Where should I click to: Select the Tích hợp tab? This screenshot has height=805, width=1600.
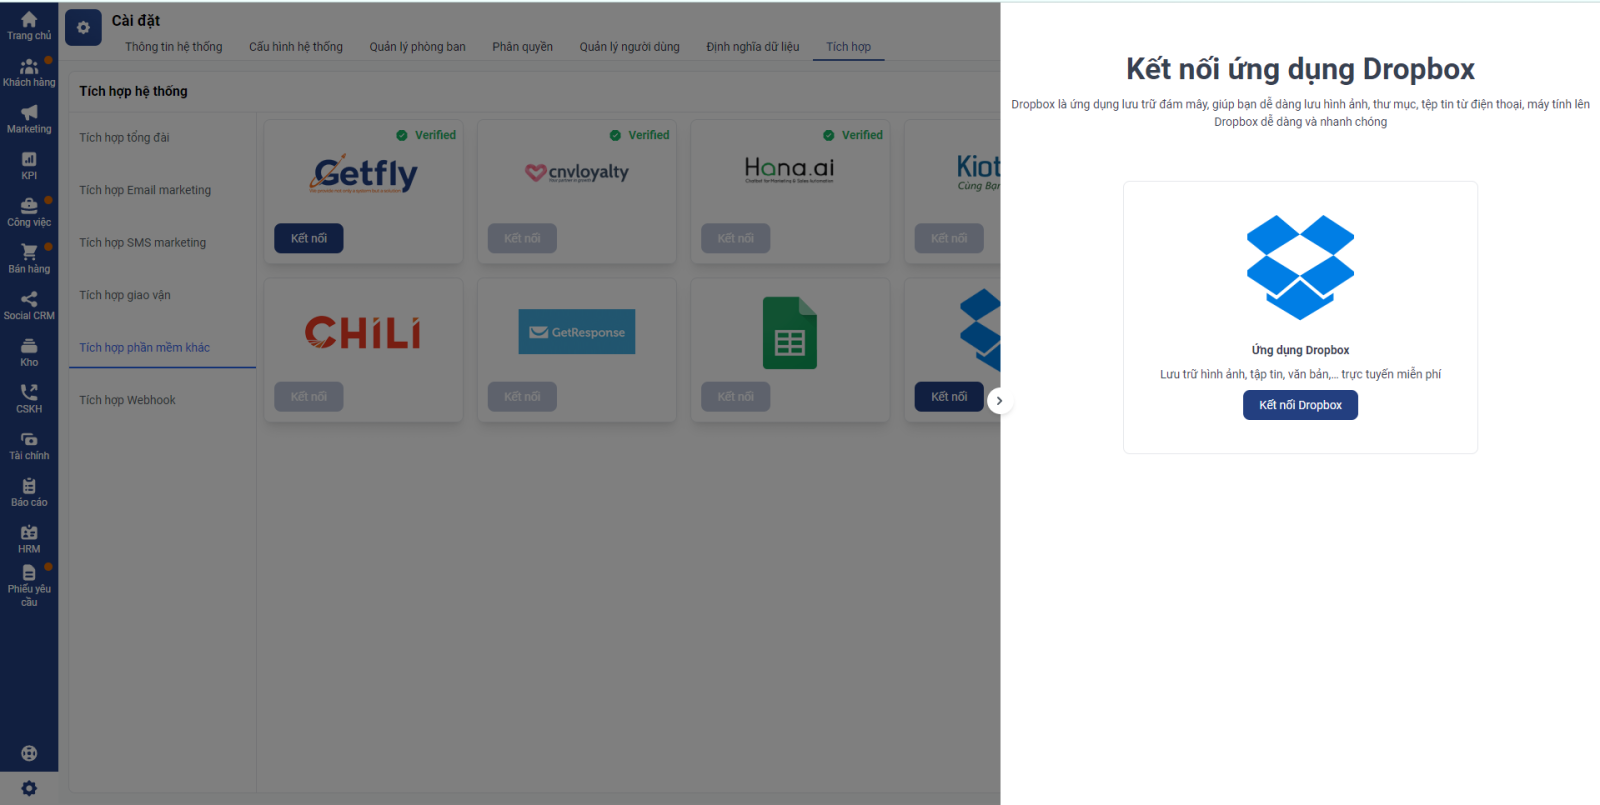click(x=848, y=47)
